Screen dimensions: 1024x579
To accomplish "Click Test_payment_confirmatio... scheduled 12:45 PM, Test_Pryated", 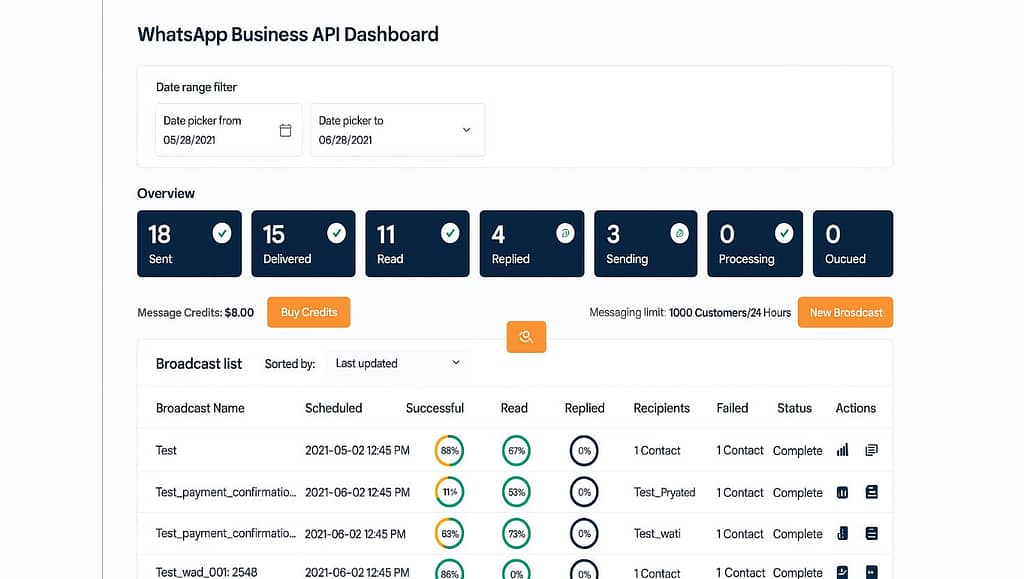I will [x=226, y=492].
